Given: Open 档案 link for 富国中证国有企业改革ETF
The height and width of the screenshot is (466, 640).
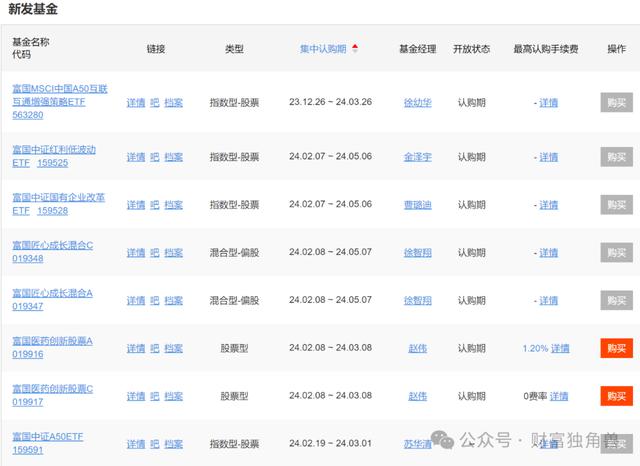Looking at the screenshot, I should pos(173,204).
